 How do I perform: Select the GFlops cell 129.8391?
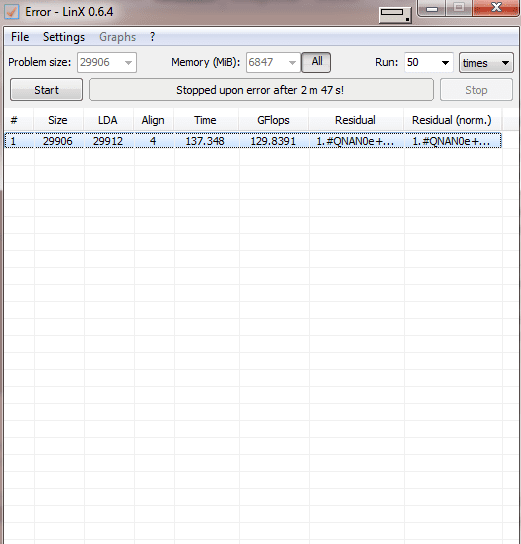coord(273,141)
